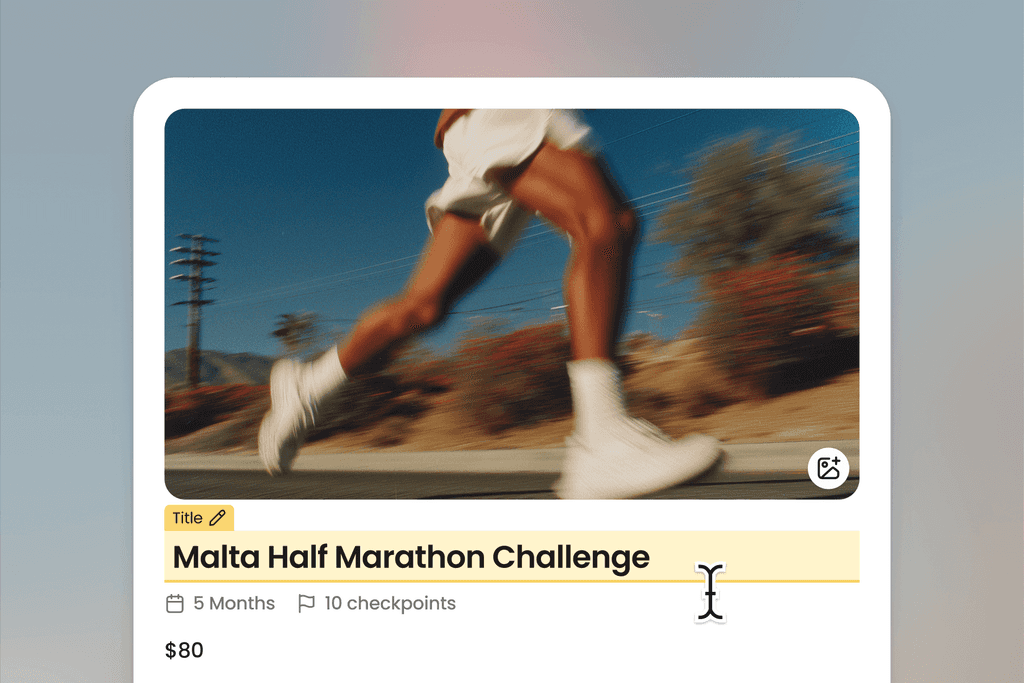Select the yellow Title label tag
This screenshot has width=1024, height=683.
click(199, 518)
